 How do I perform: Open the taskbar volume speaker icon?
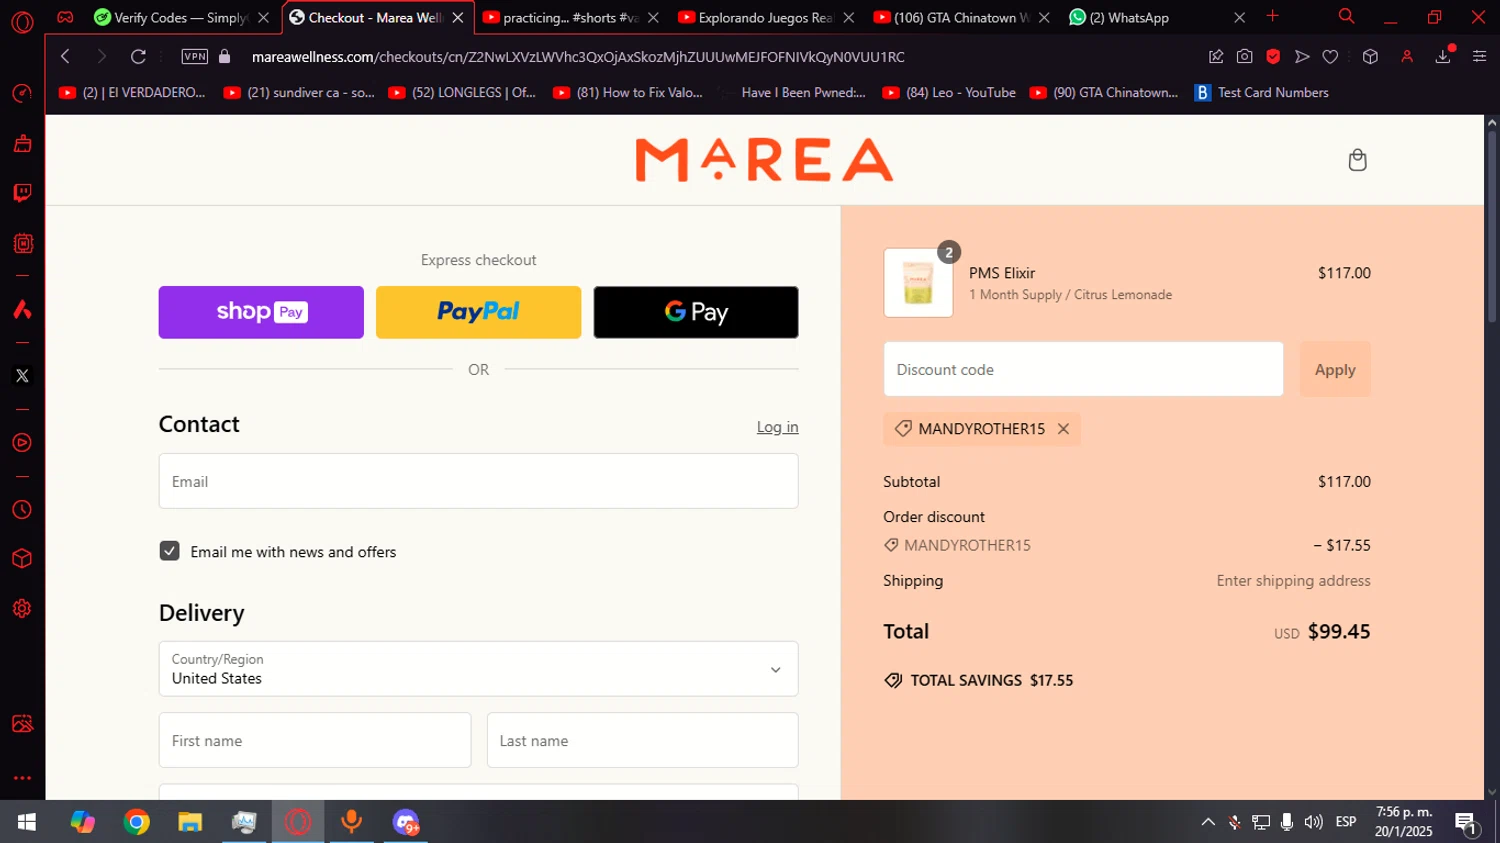coord(1313,822)
